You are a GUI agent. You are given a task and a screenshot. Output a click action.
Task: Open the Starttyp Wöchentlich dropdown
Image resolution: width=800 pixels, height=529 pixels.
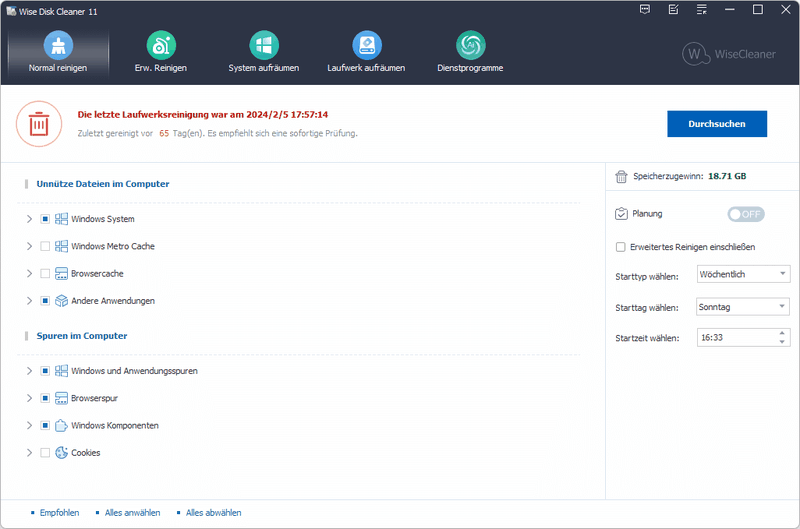coord(743,274)
